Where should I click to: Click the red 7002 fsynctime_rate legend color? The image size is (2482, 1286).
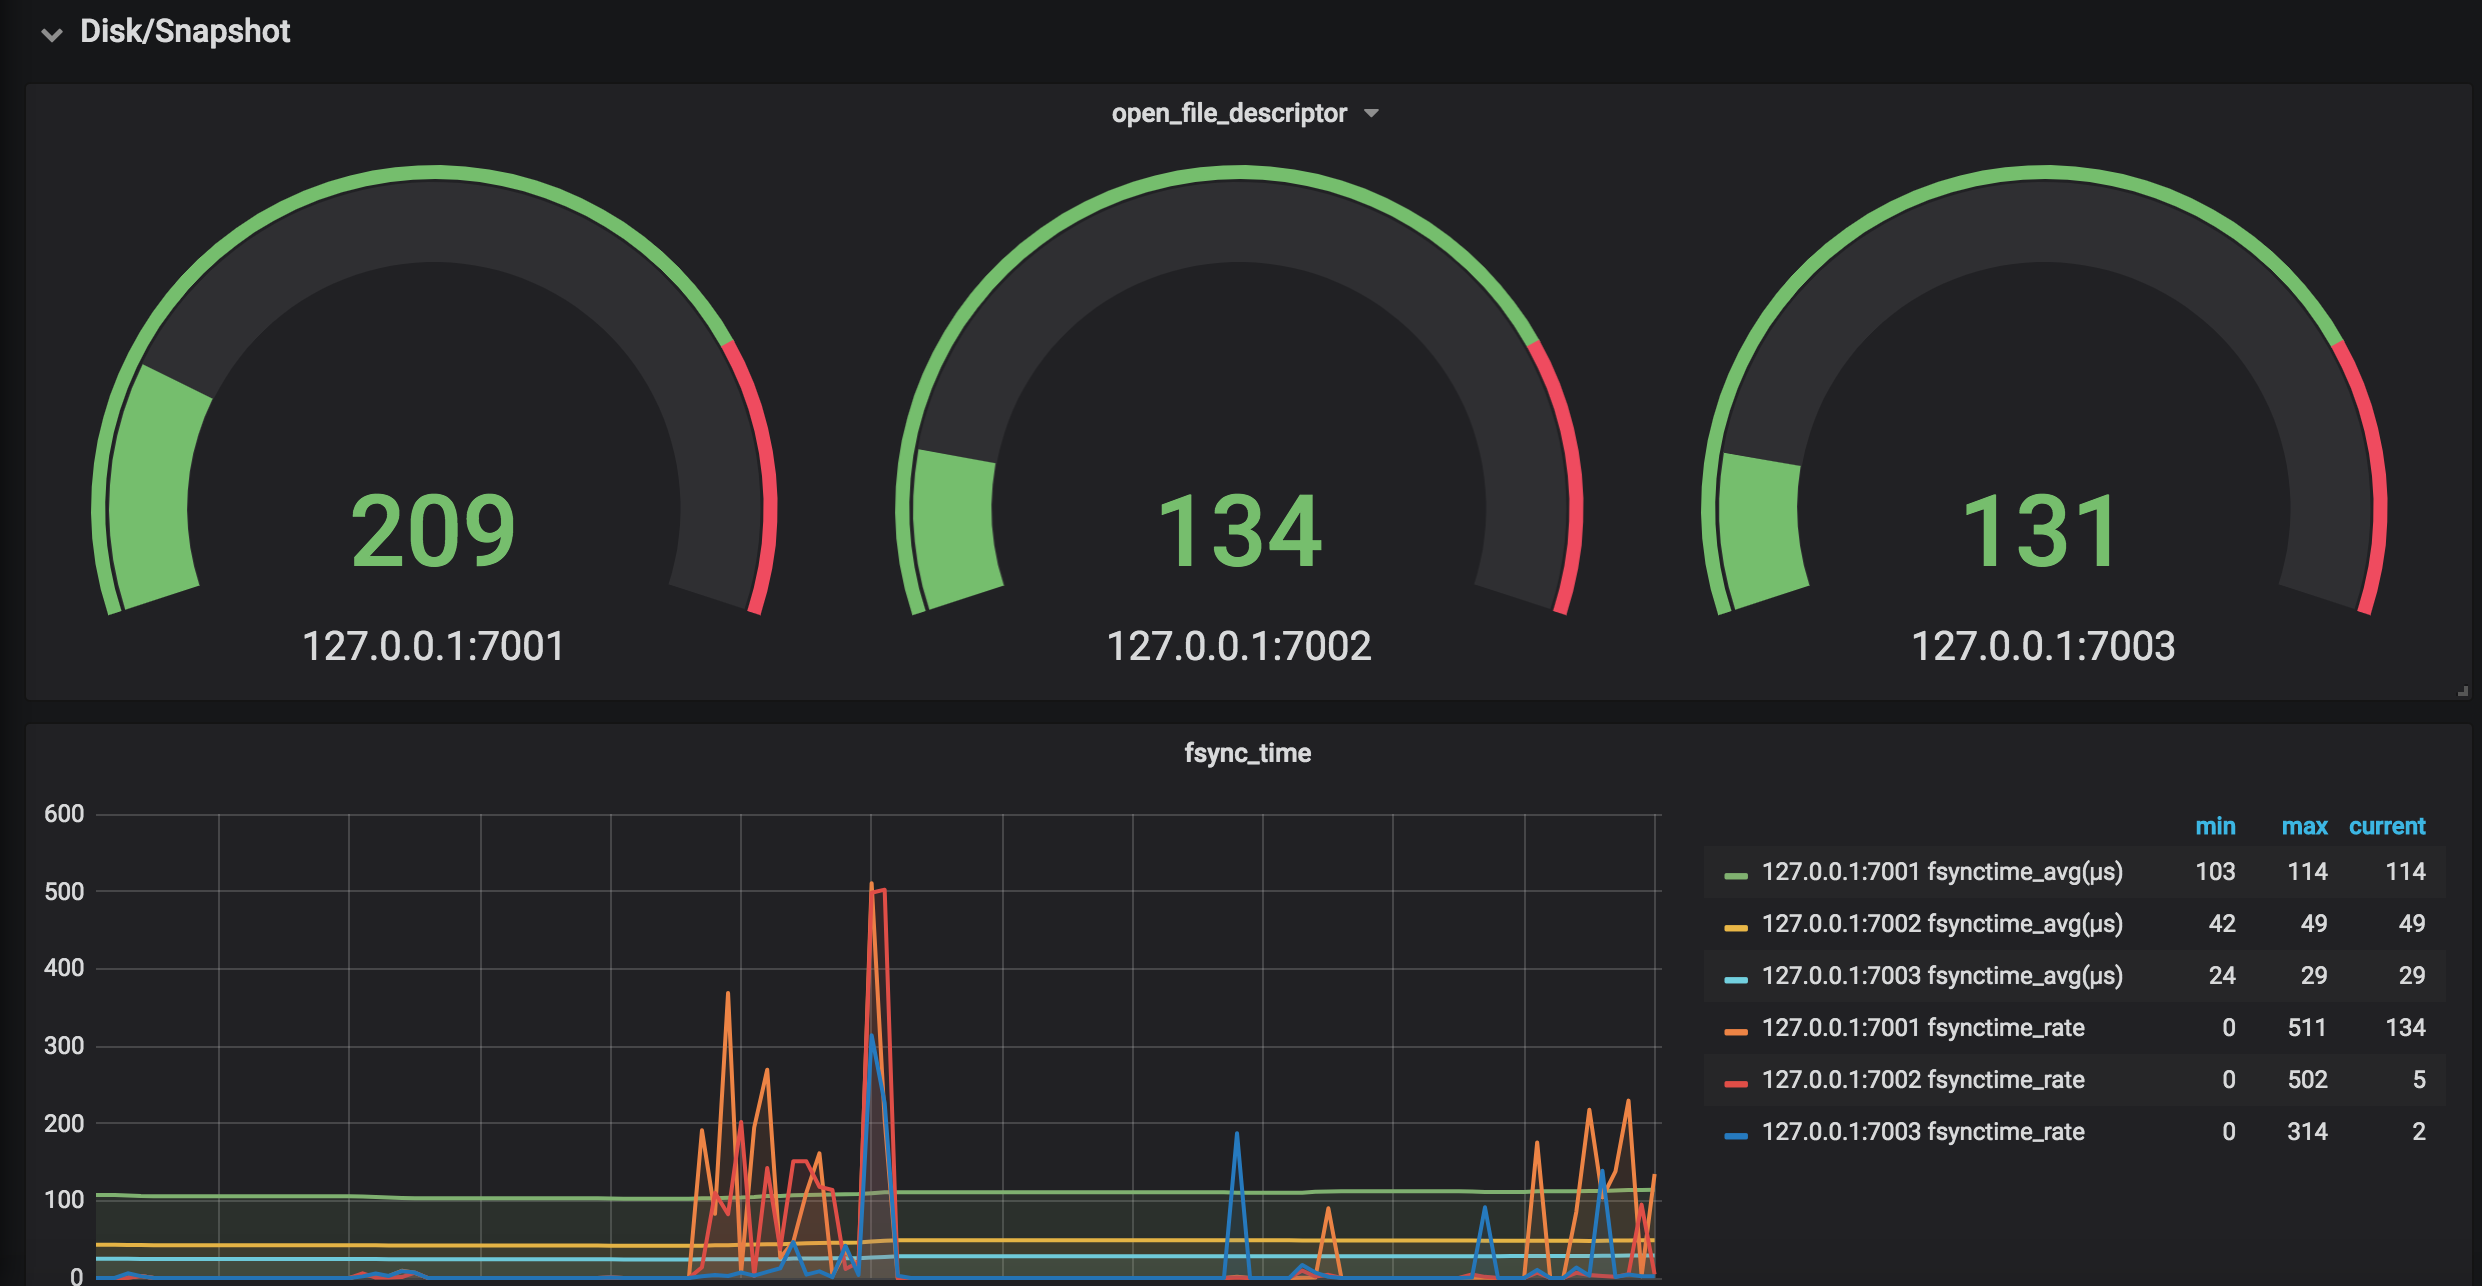pos(1735,1083)
